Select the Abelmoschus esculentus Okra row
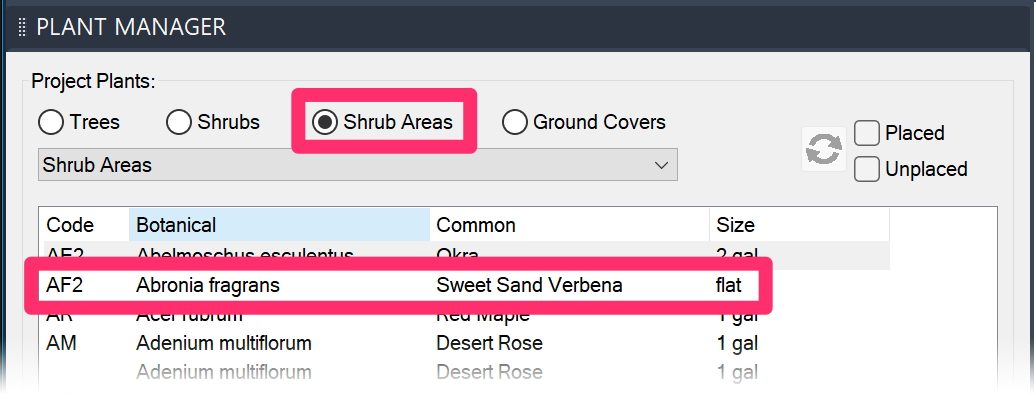This screenshot has height=400, width=1036. click(464, 255)
